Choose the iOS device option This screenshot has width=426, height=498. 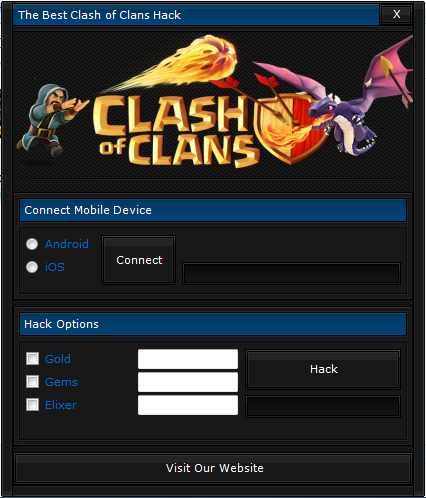coord(32,267)
